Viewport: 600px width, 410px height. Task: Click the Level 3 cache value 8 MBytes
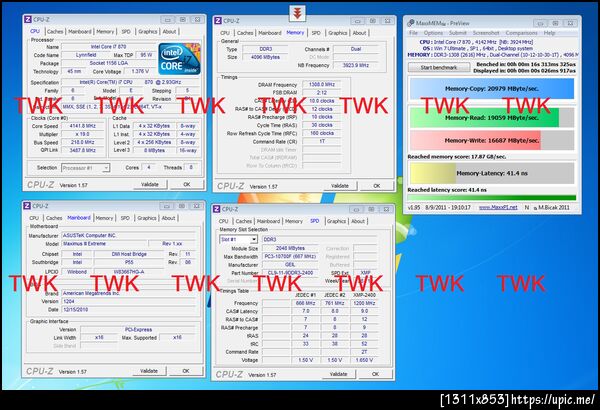click(x=155, y=150)
